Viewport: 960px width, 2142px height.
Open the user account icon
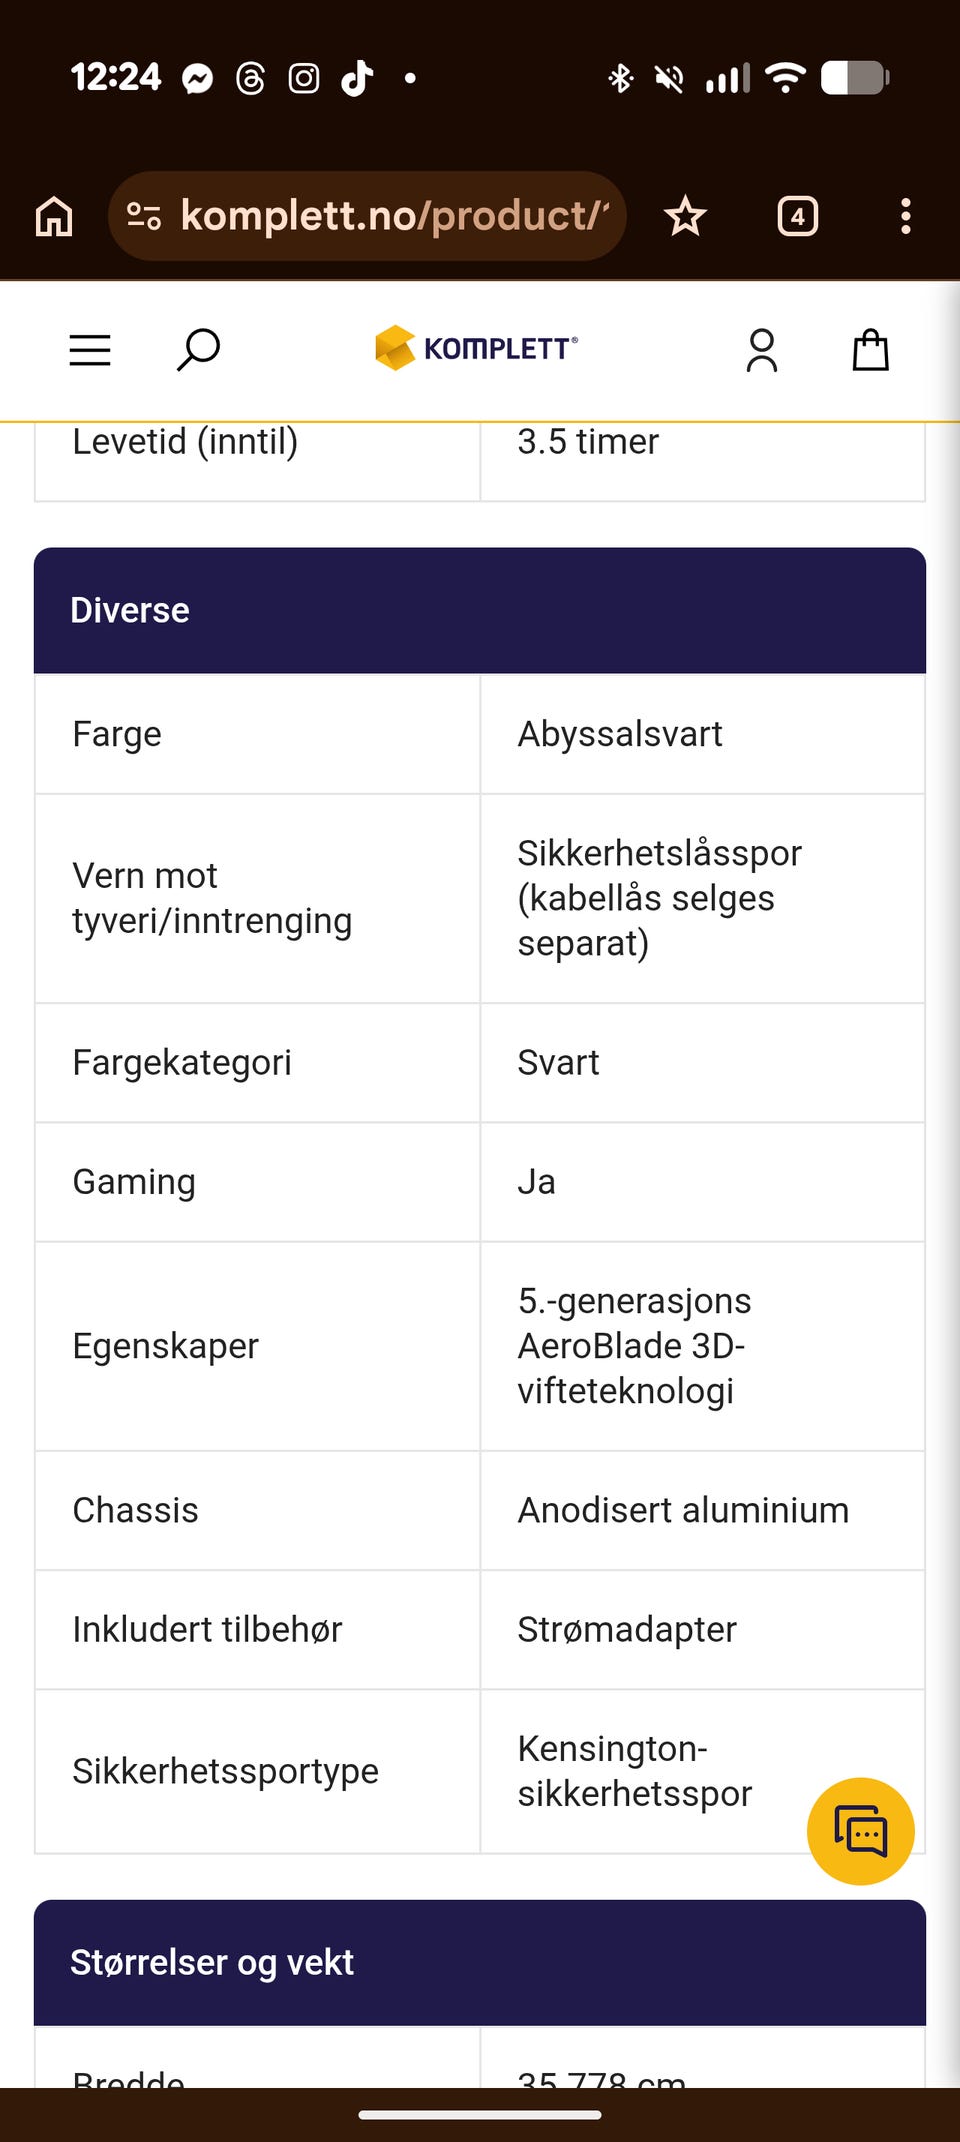click(x=762, y=350)
